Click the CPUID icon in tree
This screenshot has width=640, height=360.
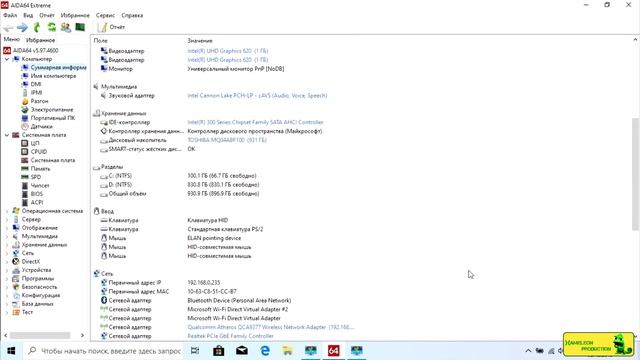(25, 152)
